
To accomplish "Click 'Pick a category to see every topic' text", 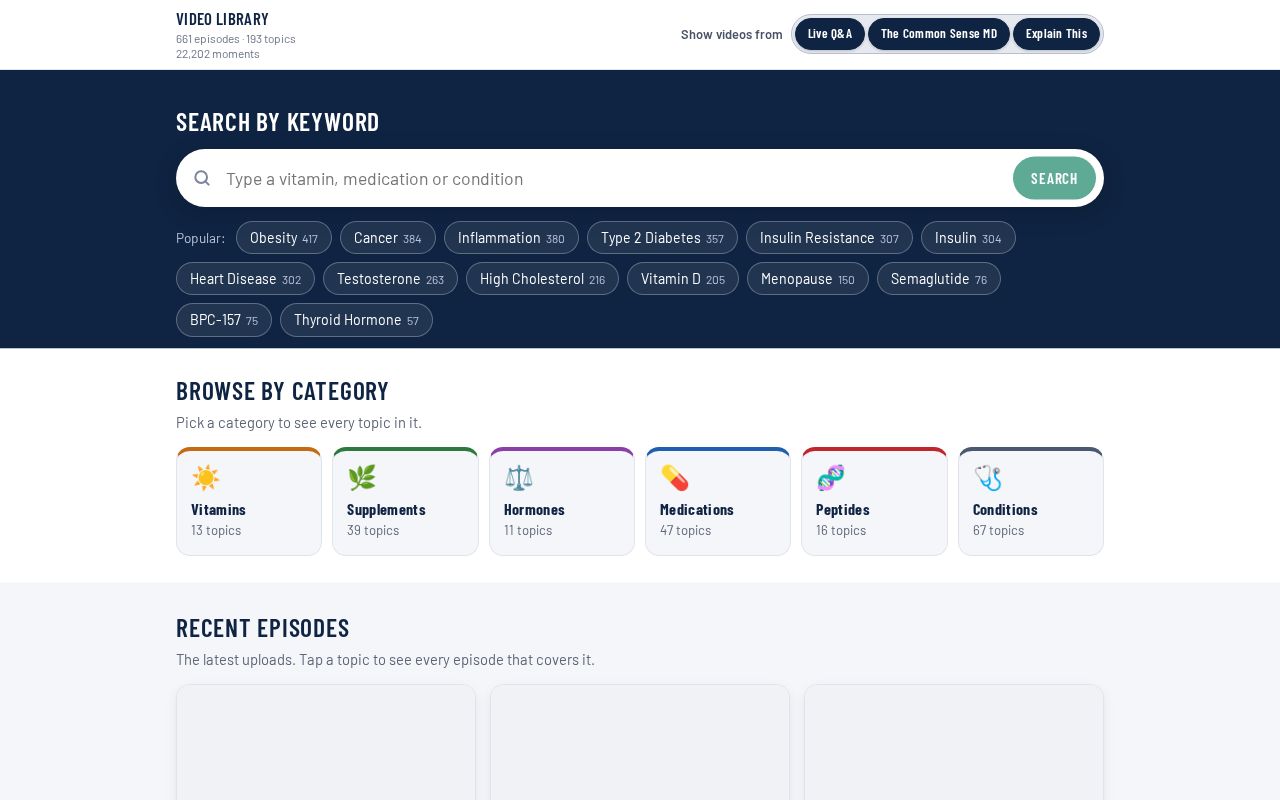I will tap(299, 423).
